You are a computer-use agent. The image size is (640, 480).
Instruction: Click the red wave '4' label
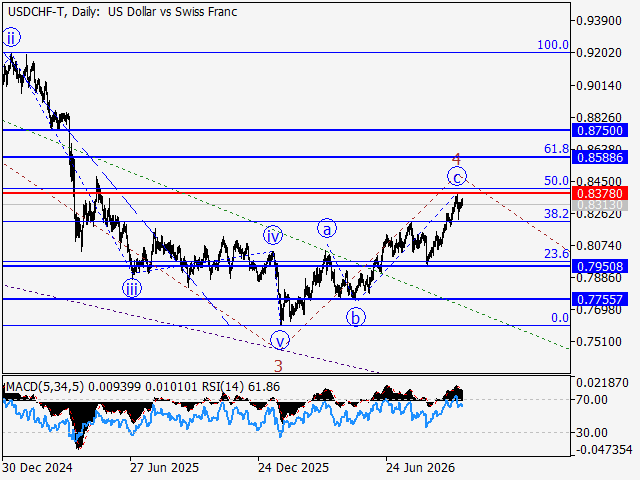click(456, 159)
